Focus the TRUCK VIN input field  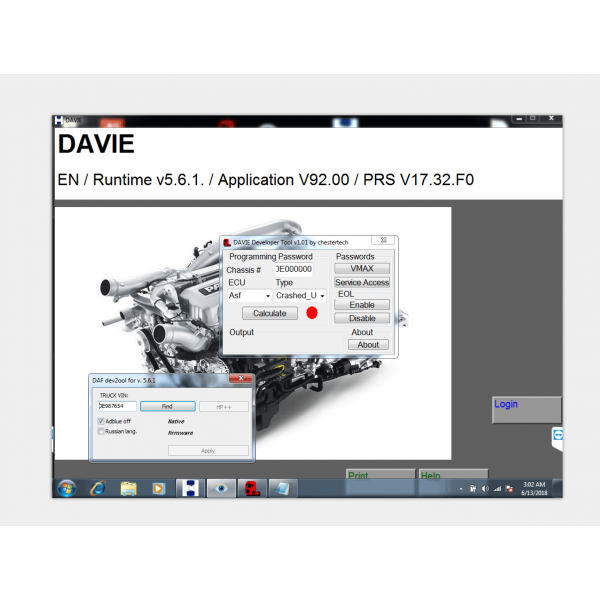click(117, 406)
